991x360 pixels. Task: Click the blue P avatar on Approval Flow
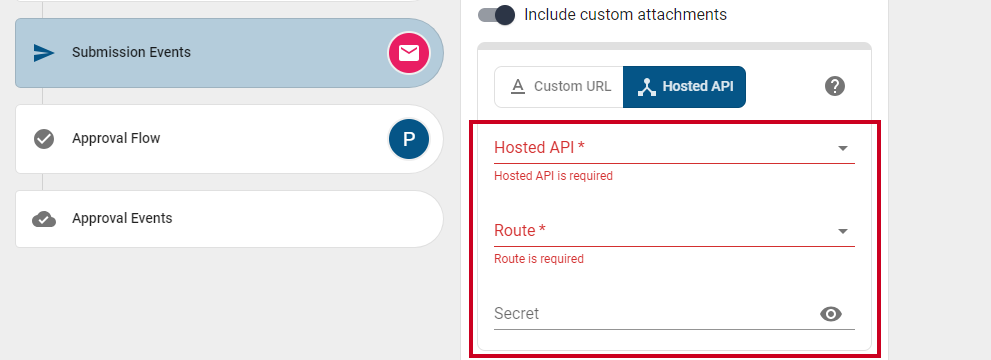409,139
